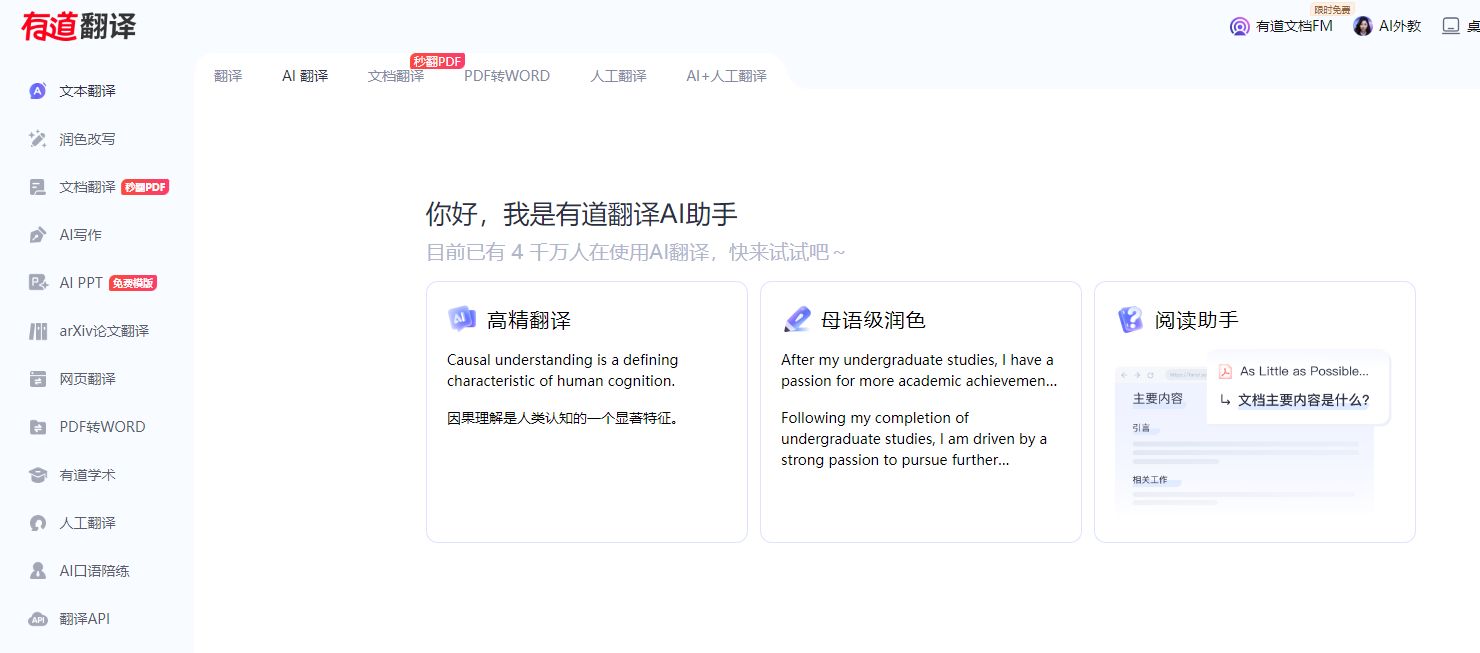
Task: Click the 免费模版 badge next to AI PPT
Action: [x=133, y=283]
